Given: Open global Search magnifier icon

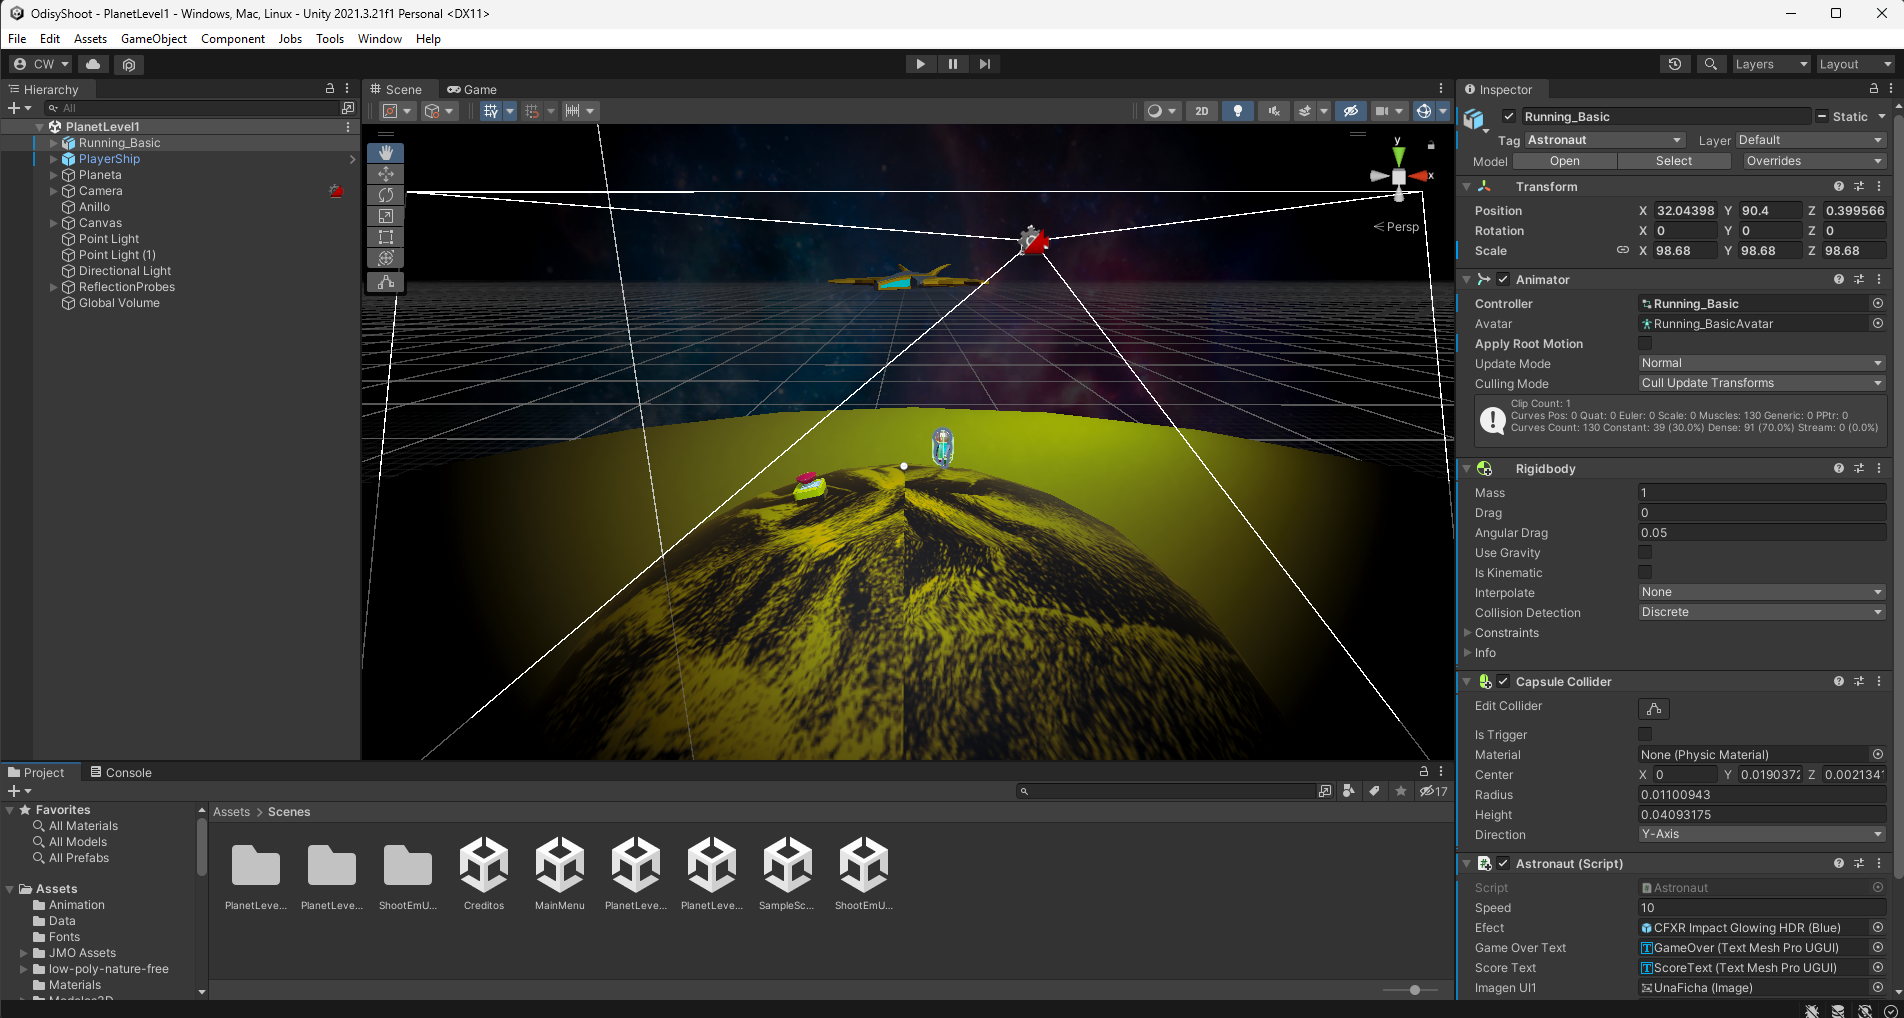Looking at the screenshot, I should coord(1711,64).
